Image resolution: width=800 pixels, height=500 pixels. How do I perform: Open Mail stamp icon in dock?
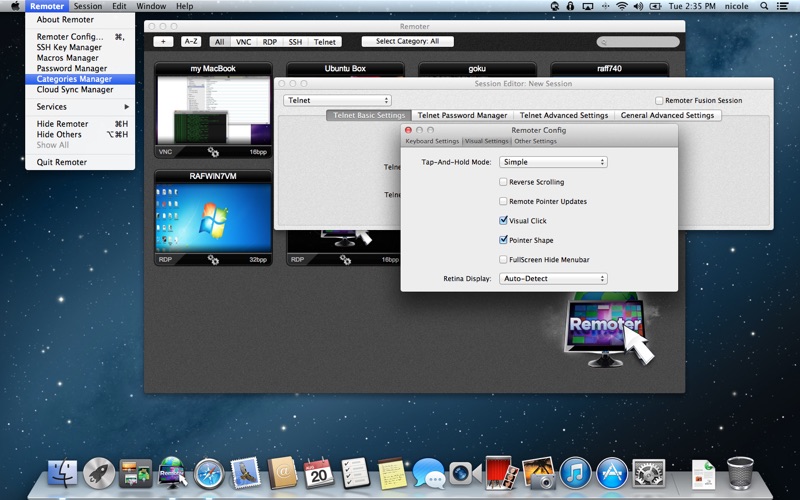tap(245, 472)
